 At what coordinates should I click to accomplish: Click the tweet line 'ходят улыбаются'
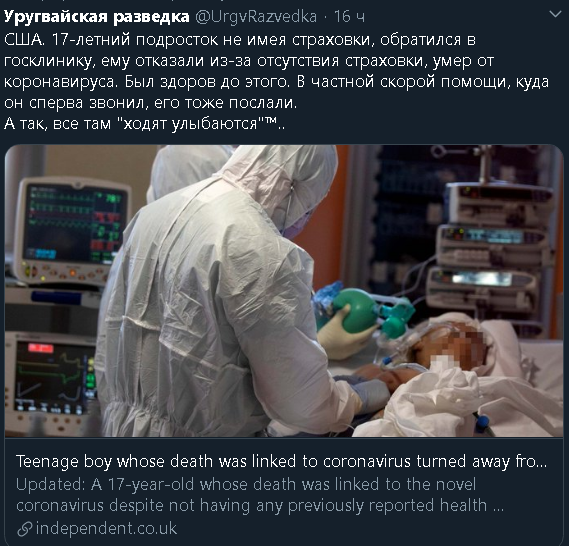(x=144, y=124)
